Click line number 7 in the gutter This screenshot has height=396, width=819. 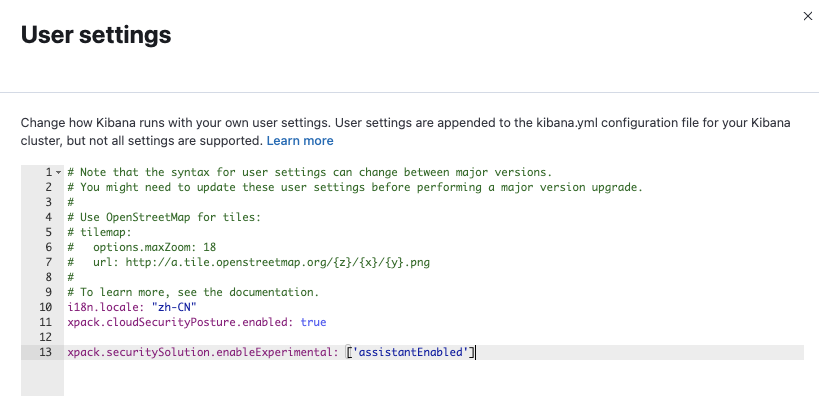(49, 262)
